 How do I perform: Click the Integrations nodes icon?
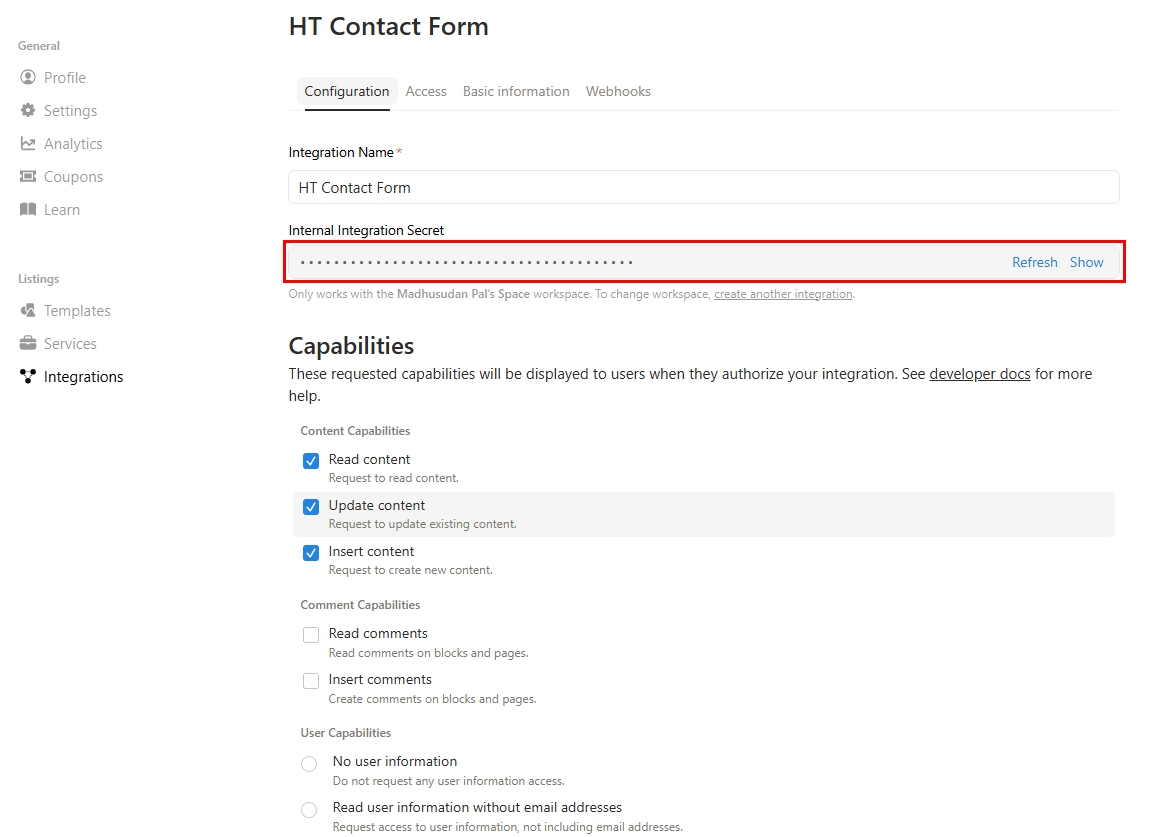coord(28,377)
